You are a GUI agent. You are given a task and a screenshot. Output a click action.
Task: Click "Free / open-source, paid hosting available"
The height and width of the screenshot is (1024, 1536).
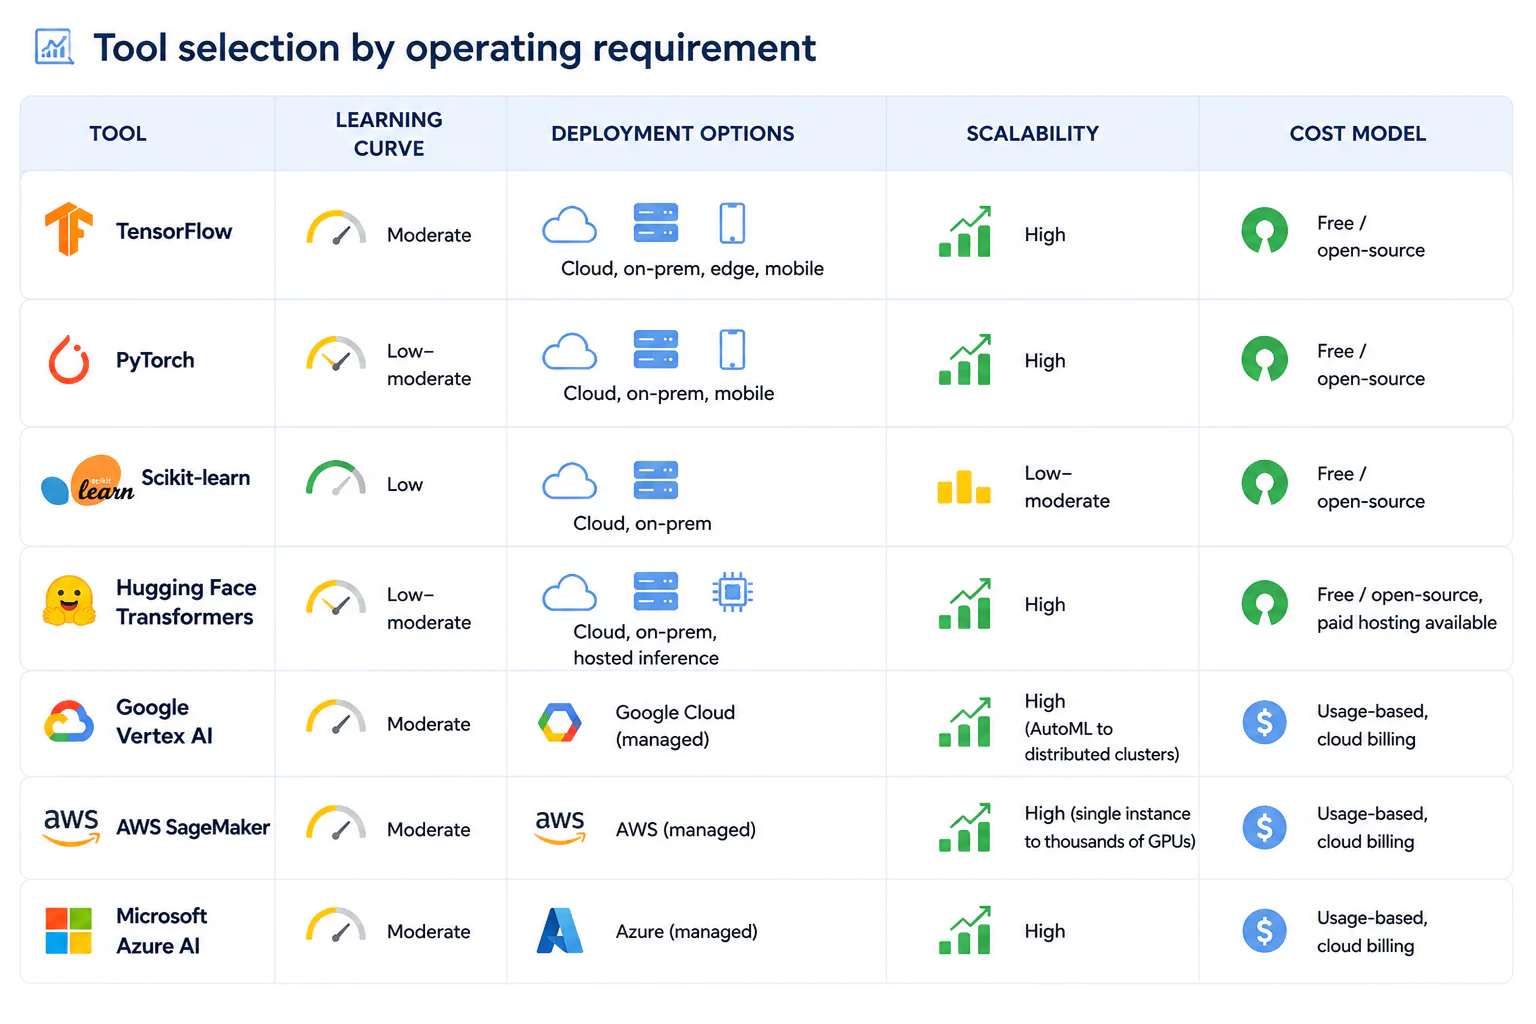tap(1407, 608)
